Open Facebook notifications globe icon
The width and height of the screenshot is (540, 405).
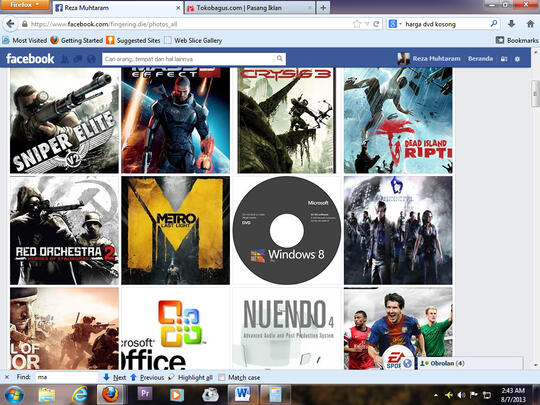coord(91,59)
